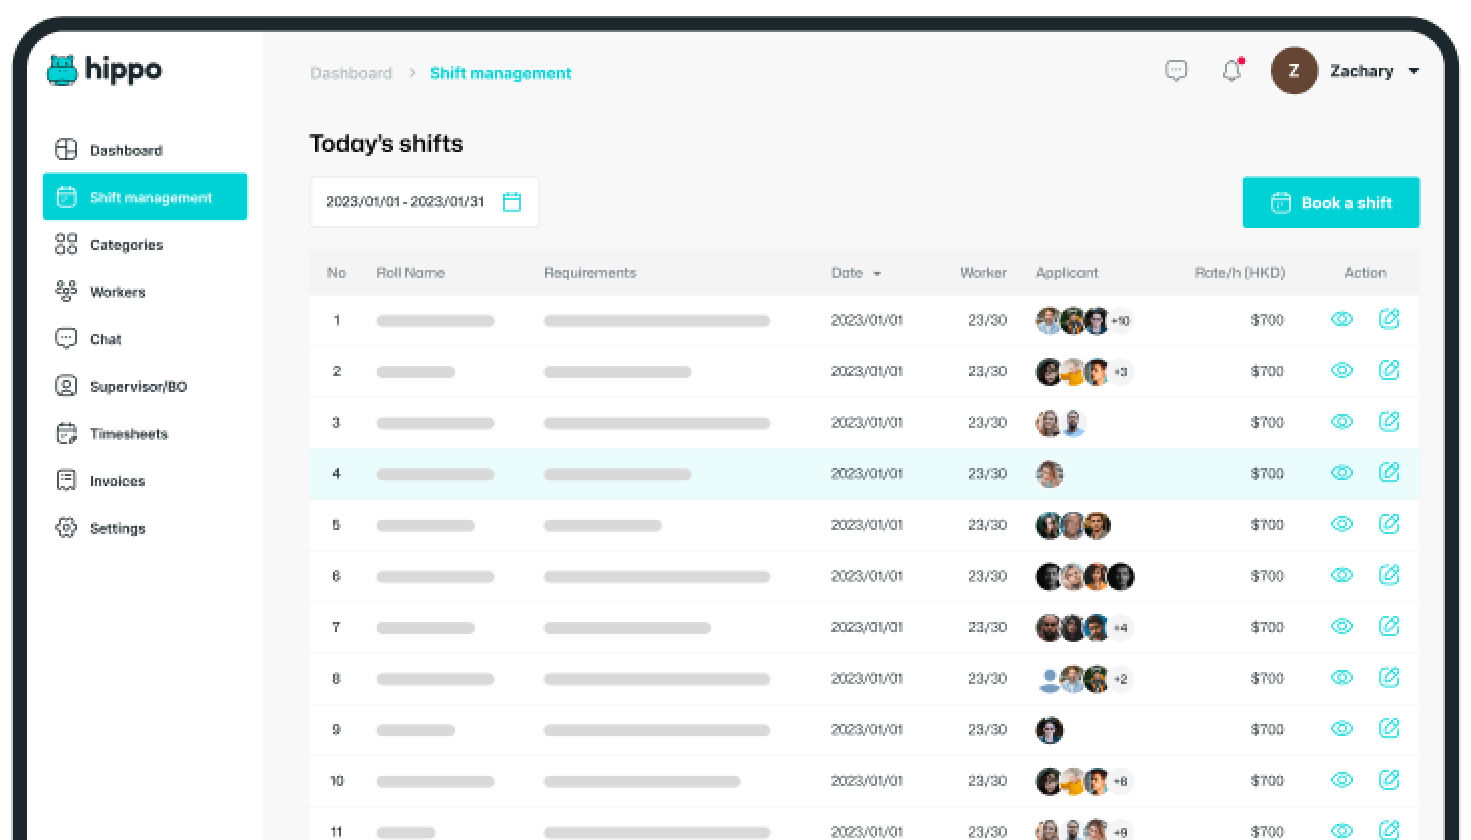View shift row 2 via eye icon

click(x=1342, y=370)
